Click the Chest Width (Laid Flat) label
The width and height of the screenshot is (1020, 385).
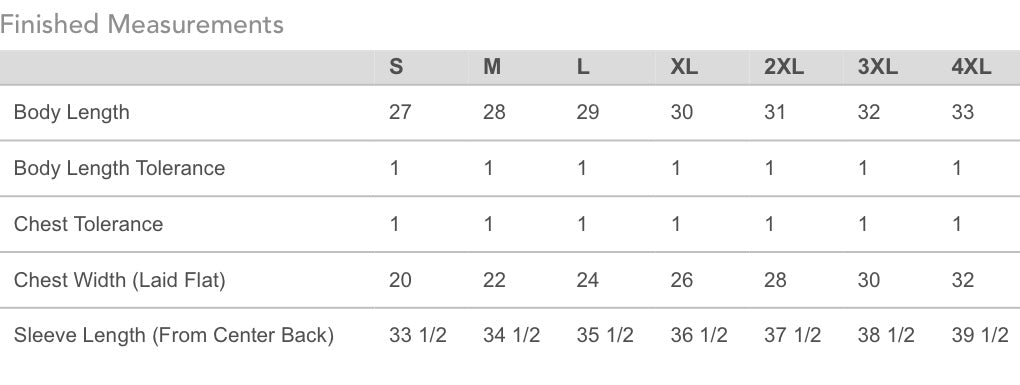pos(120,280)
